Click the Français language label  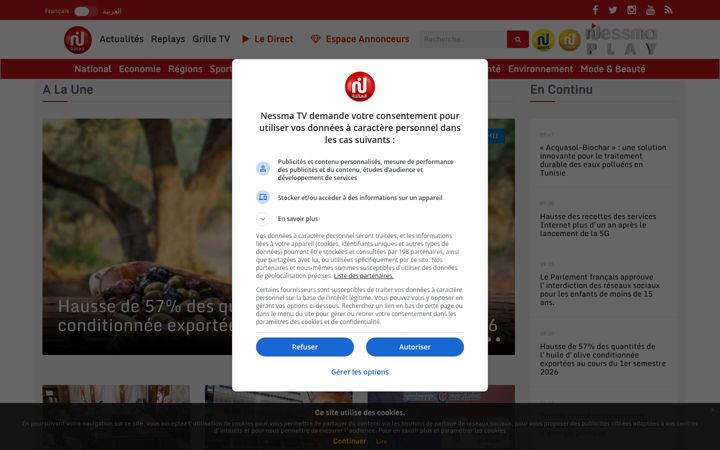pos(57,11)
